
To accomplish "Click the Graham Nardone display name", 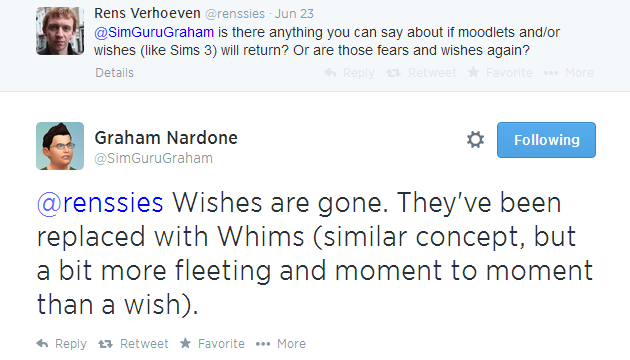I will (x=166, y=138).
